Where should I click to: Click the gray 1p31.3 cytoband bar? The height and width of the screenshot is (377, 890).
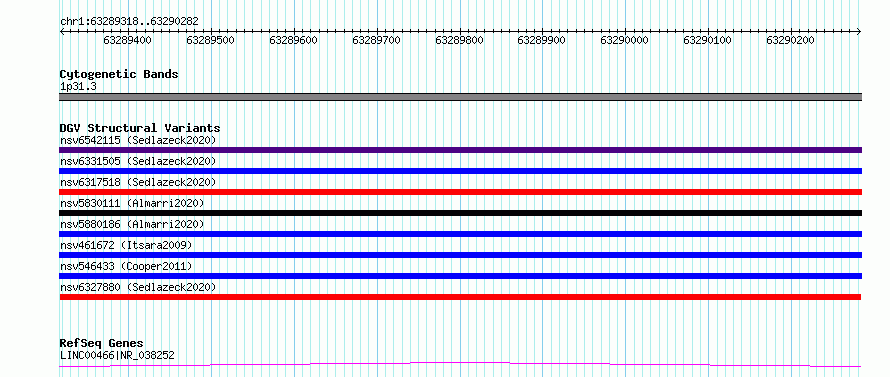tap(460, 97)
